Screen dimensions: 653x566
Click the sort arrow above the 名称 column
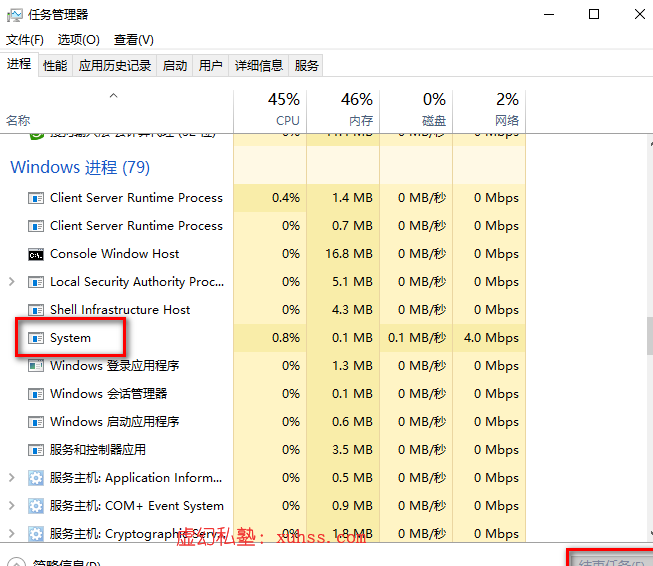pos(113,96)
